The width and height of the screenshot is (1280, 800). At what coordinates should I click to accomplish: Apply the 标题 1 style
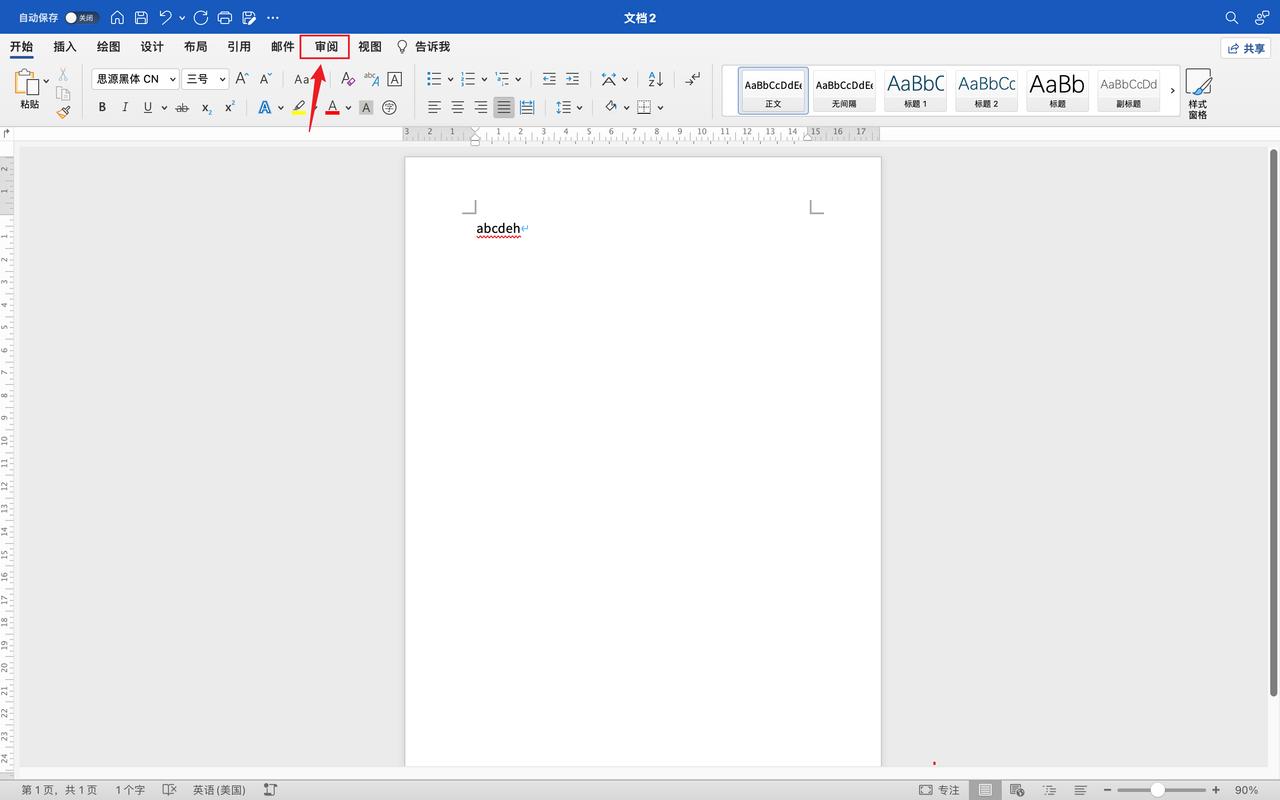point(916,90)
